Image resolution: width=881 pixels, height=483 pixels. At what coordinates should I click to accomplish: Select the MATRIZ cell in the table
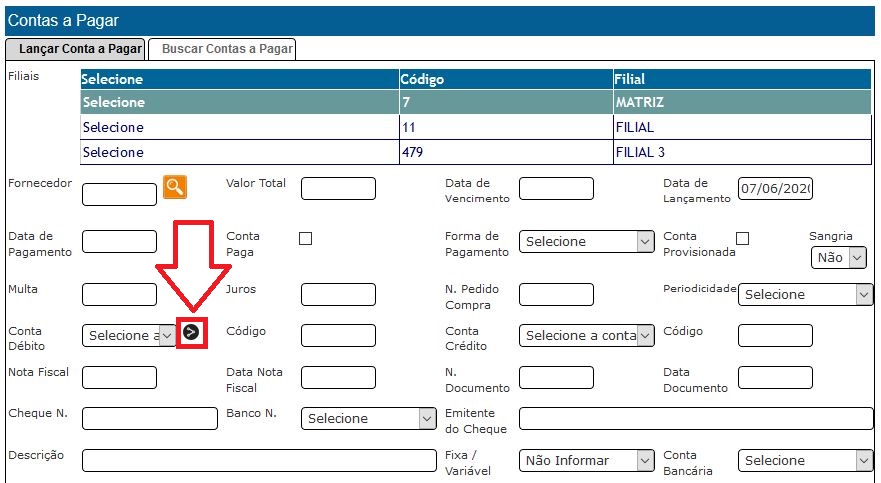pyautogui.click(x=742, y=102)
